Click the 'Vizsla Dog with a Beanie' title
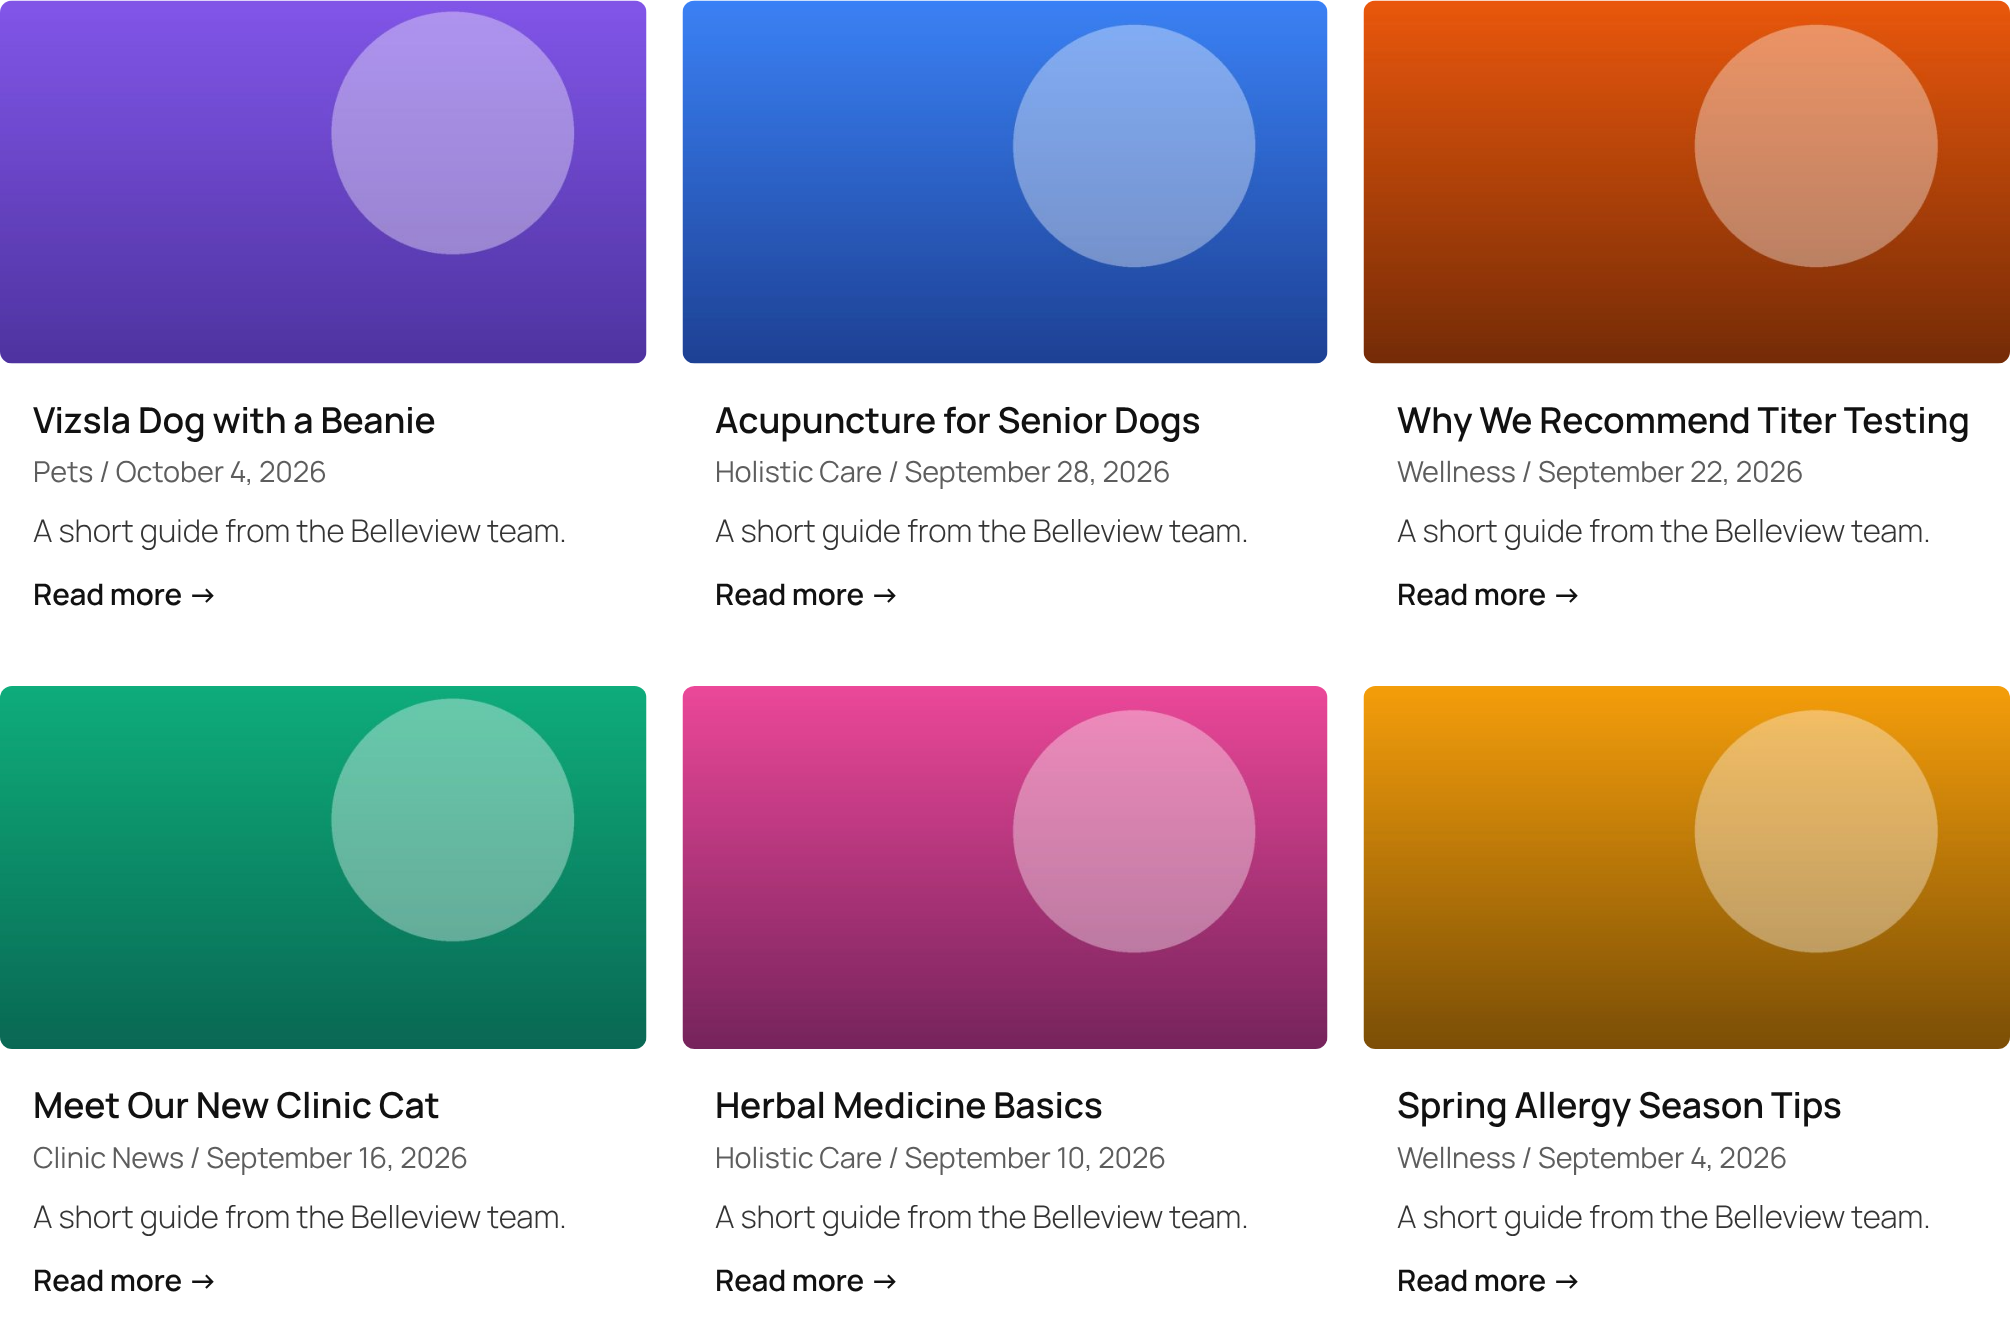 click(x=234, y=421)
